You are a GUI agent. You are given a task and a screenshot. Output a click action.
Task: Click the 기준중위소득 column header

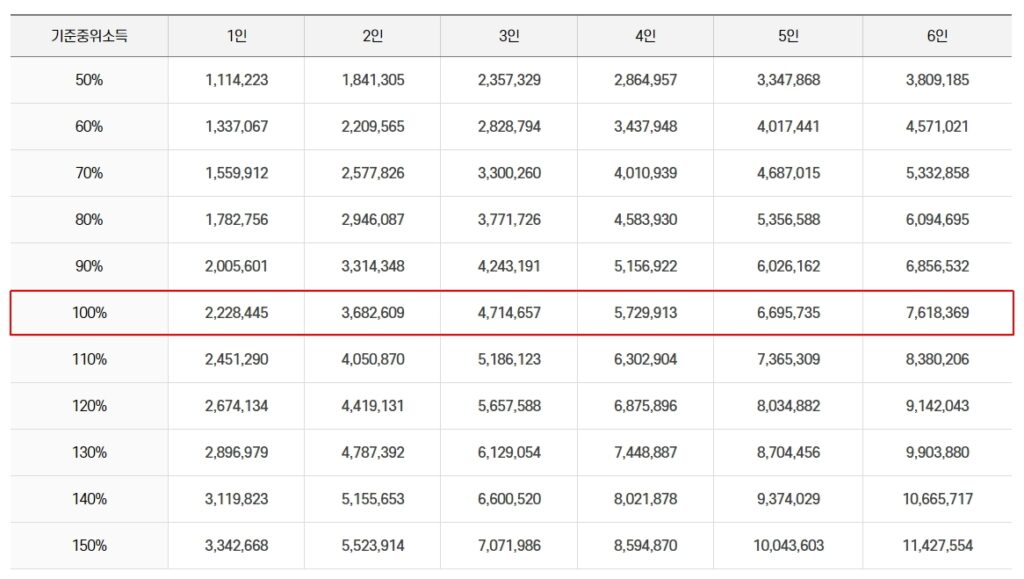(x=89, y=36)
